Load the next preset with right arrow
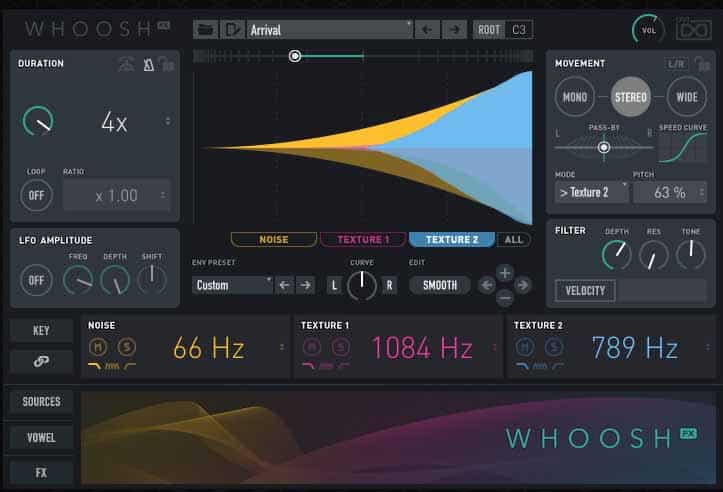 click(455, 30)
